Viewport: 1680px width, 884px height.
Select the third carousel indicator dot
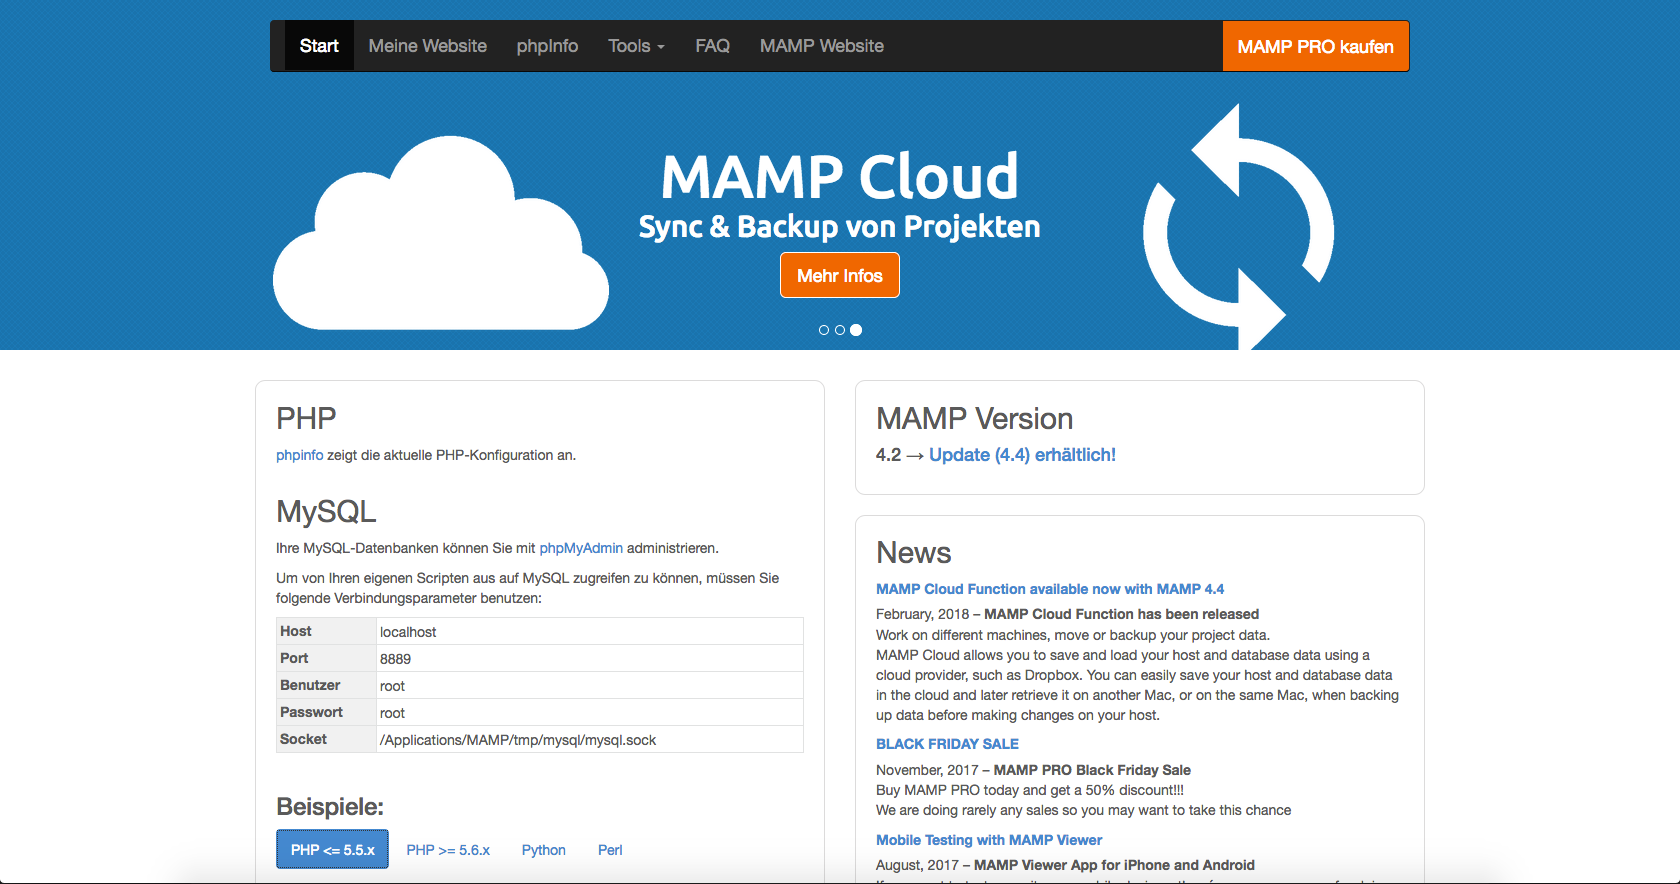pyautogui.click(x=856, y=330)
